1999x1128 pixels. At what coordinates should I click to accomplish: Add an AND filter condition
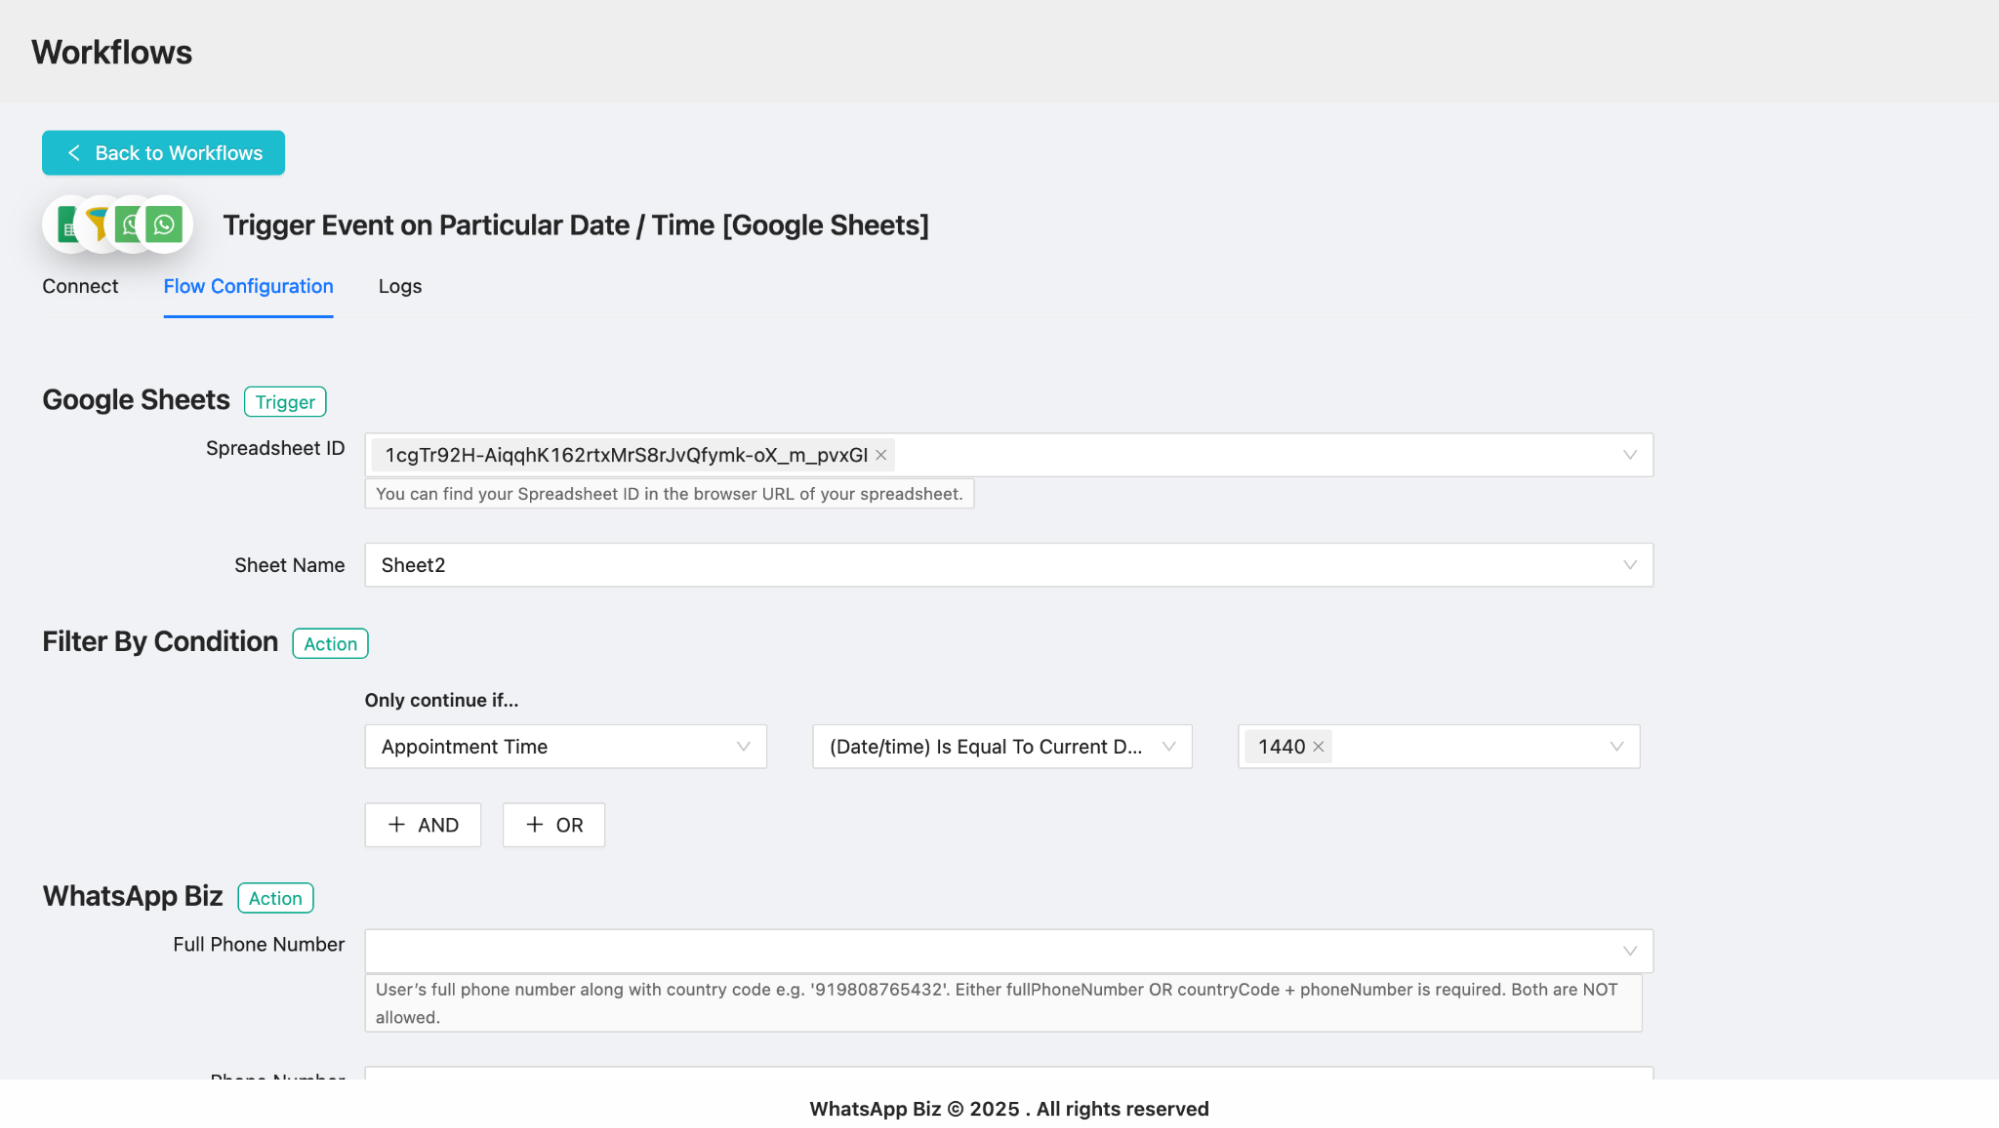[423, 825]
